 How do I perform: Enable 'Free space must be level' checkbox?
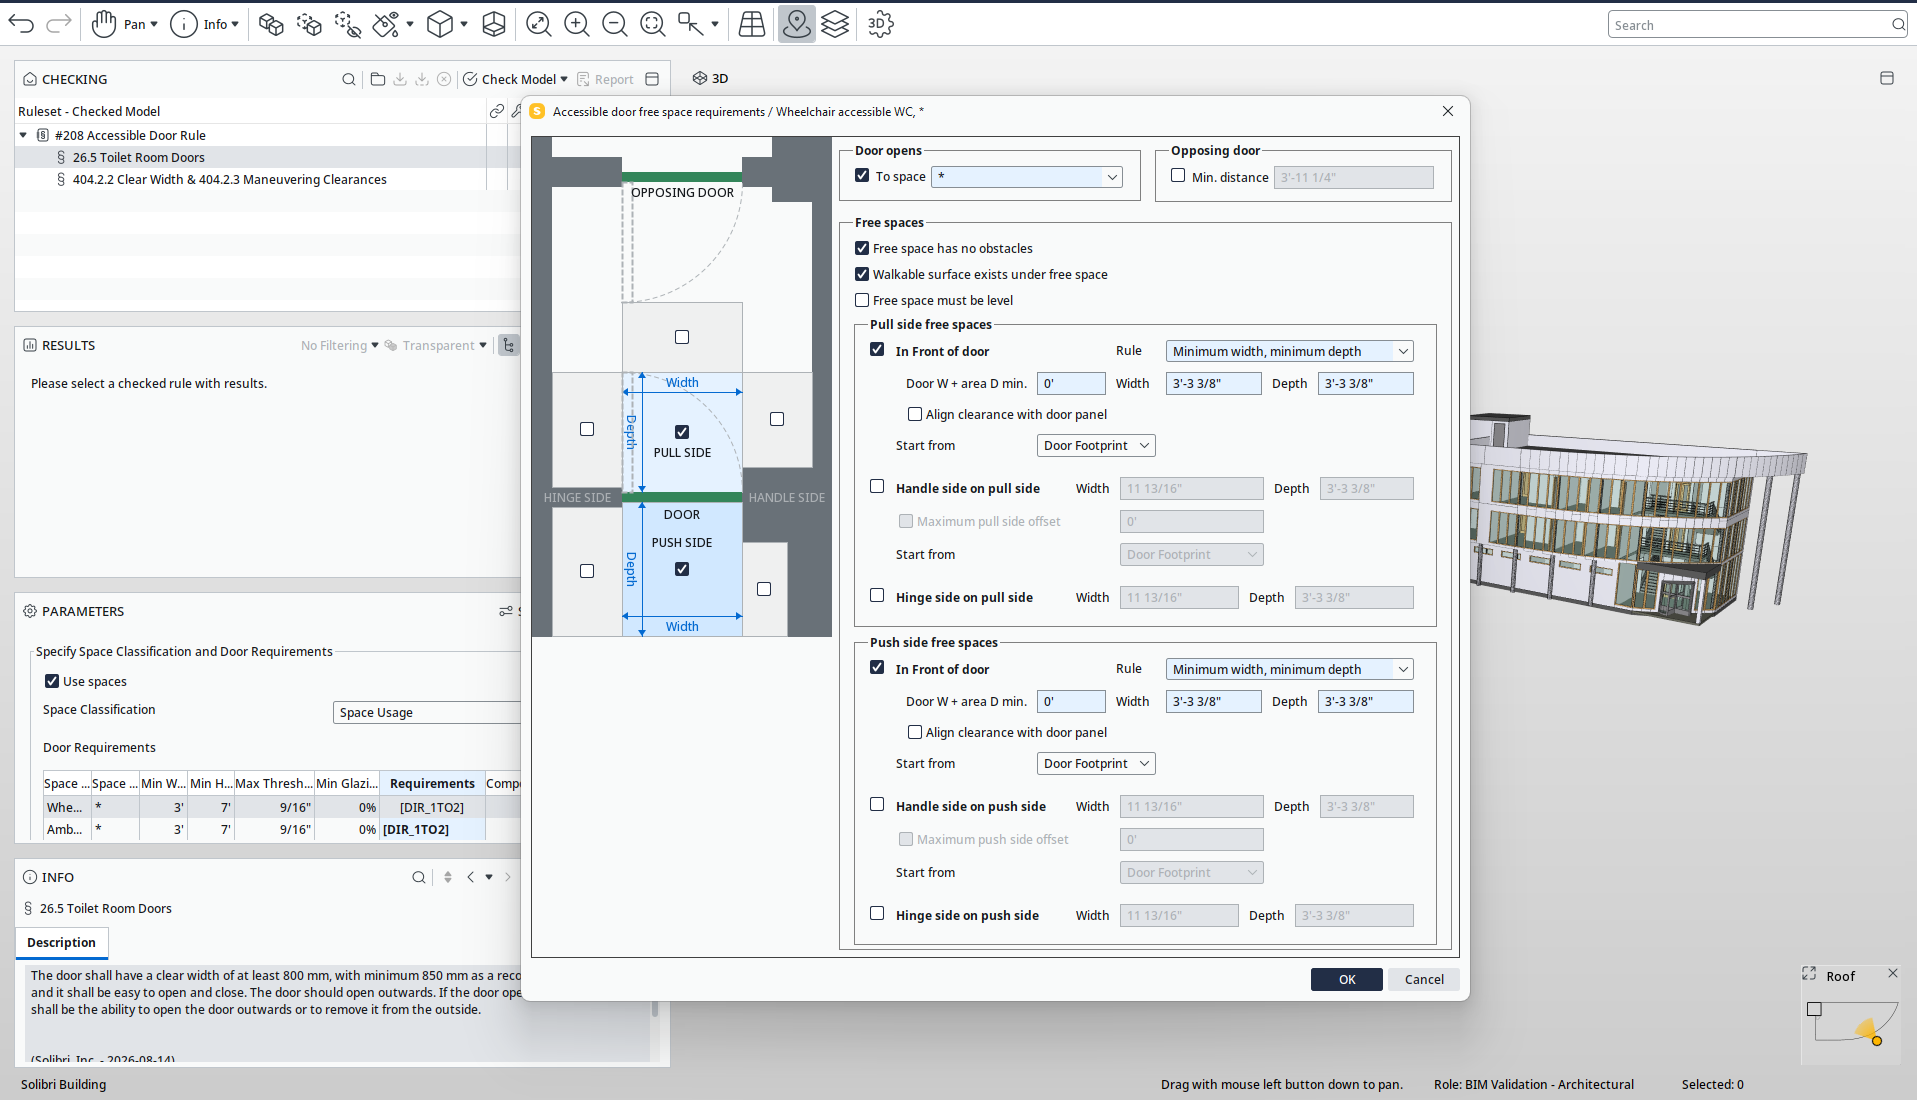pyautogui.click(x=862, y=300)
